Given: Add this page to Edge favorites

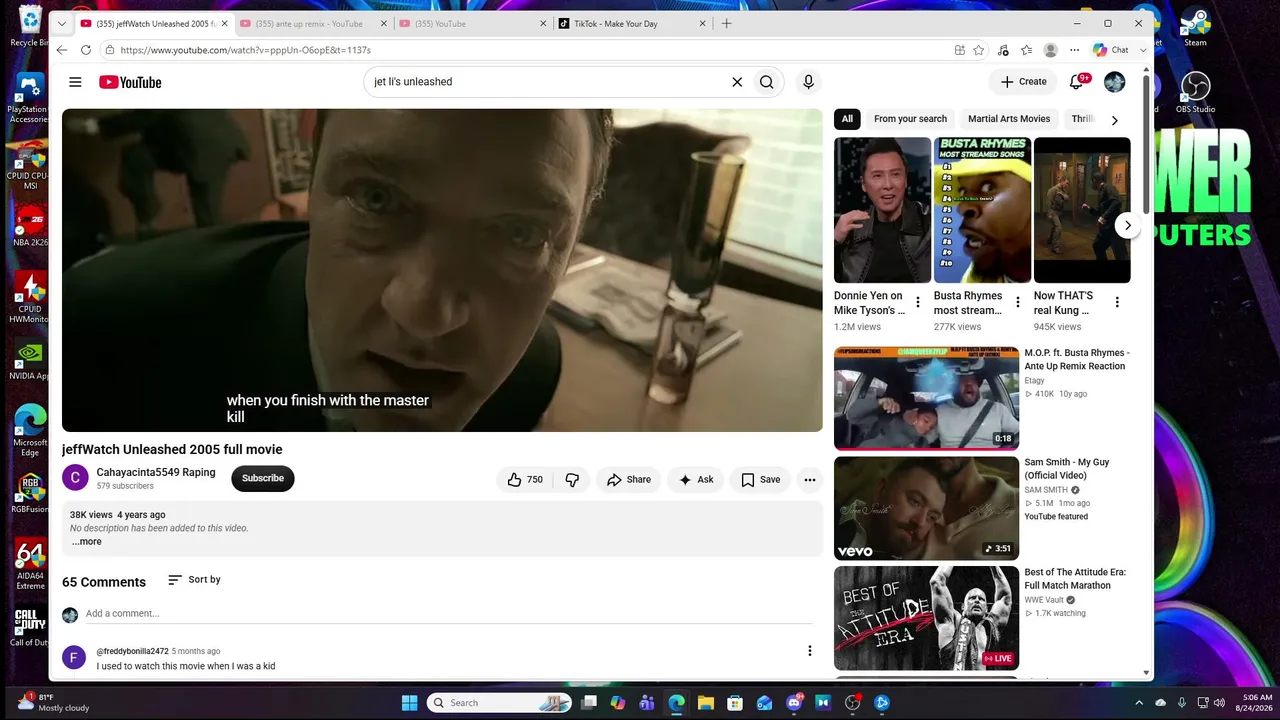Looking at the screenshot, I should pyautogui.click(x=979, y=50).
